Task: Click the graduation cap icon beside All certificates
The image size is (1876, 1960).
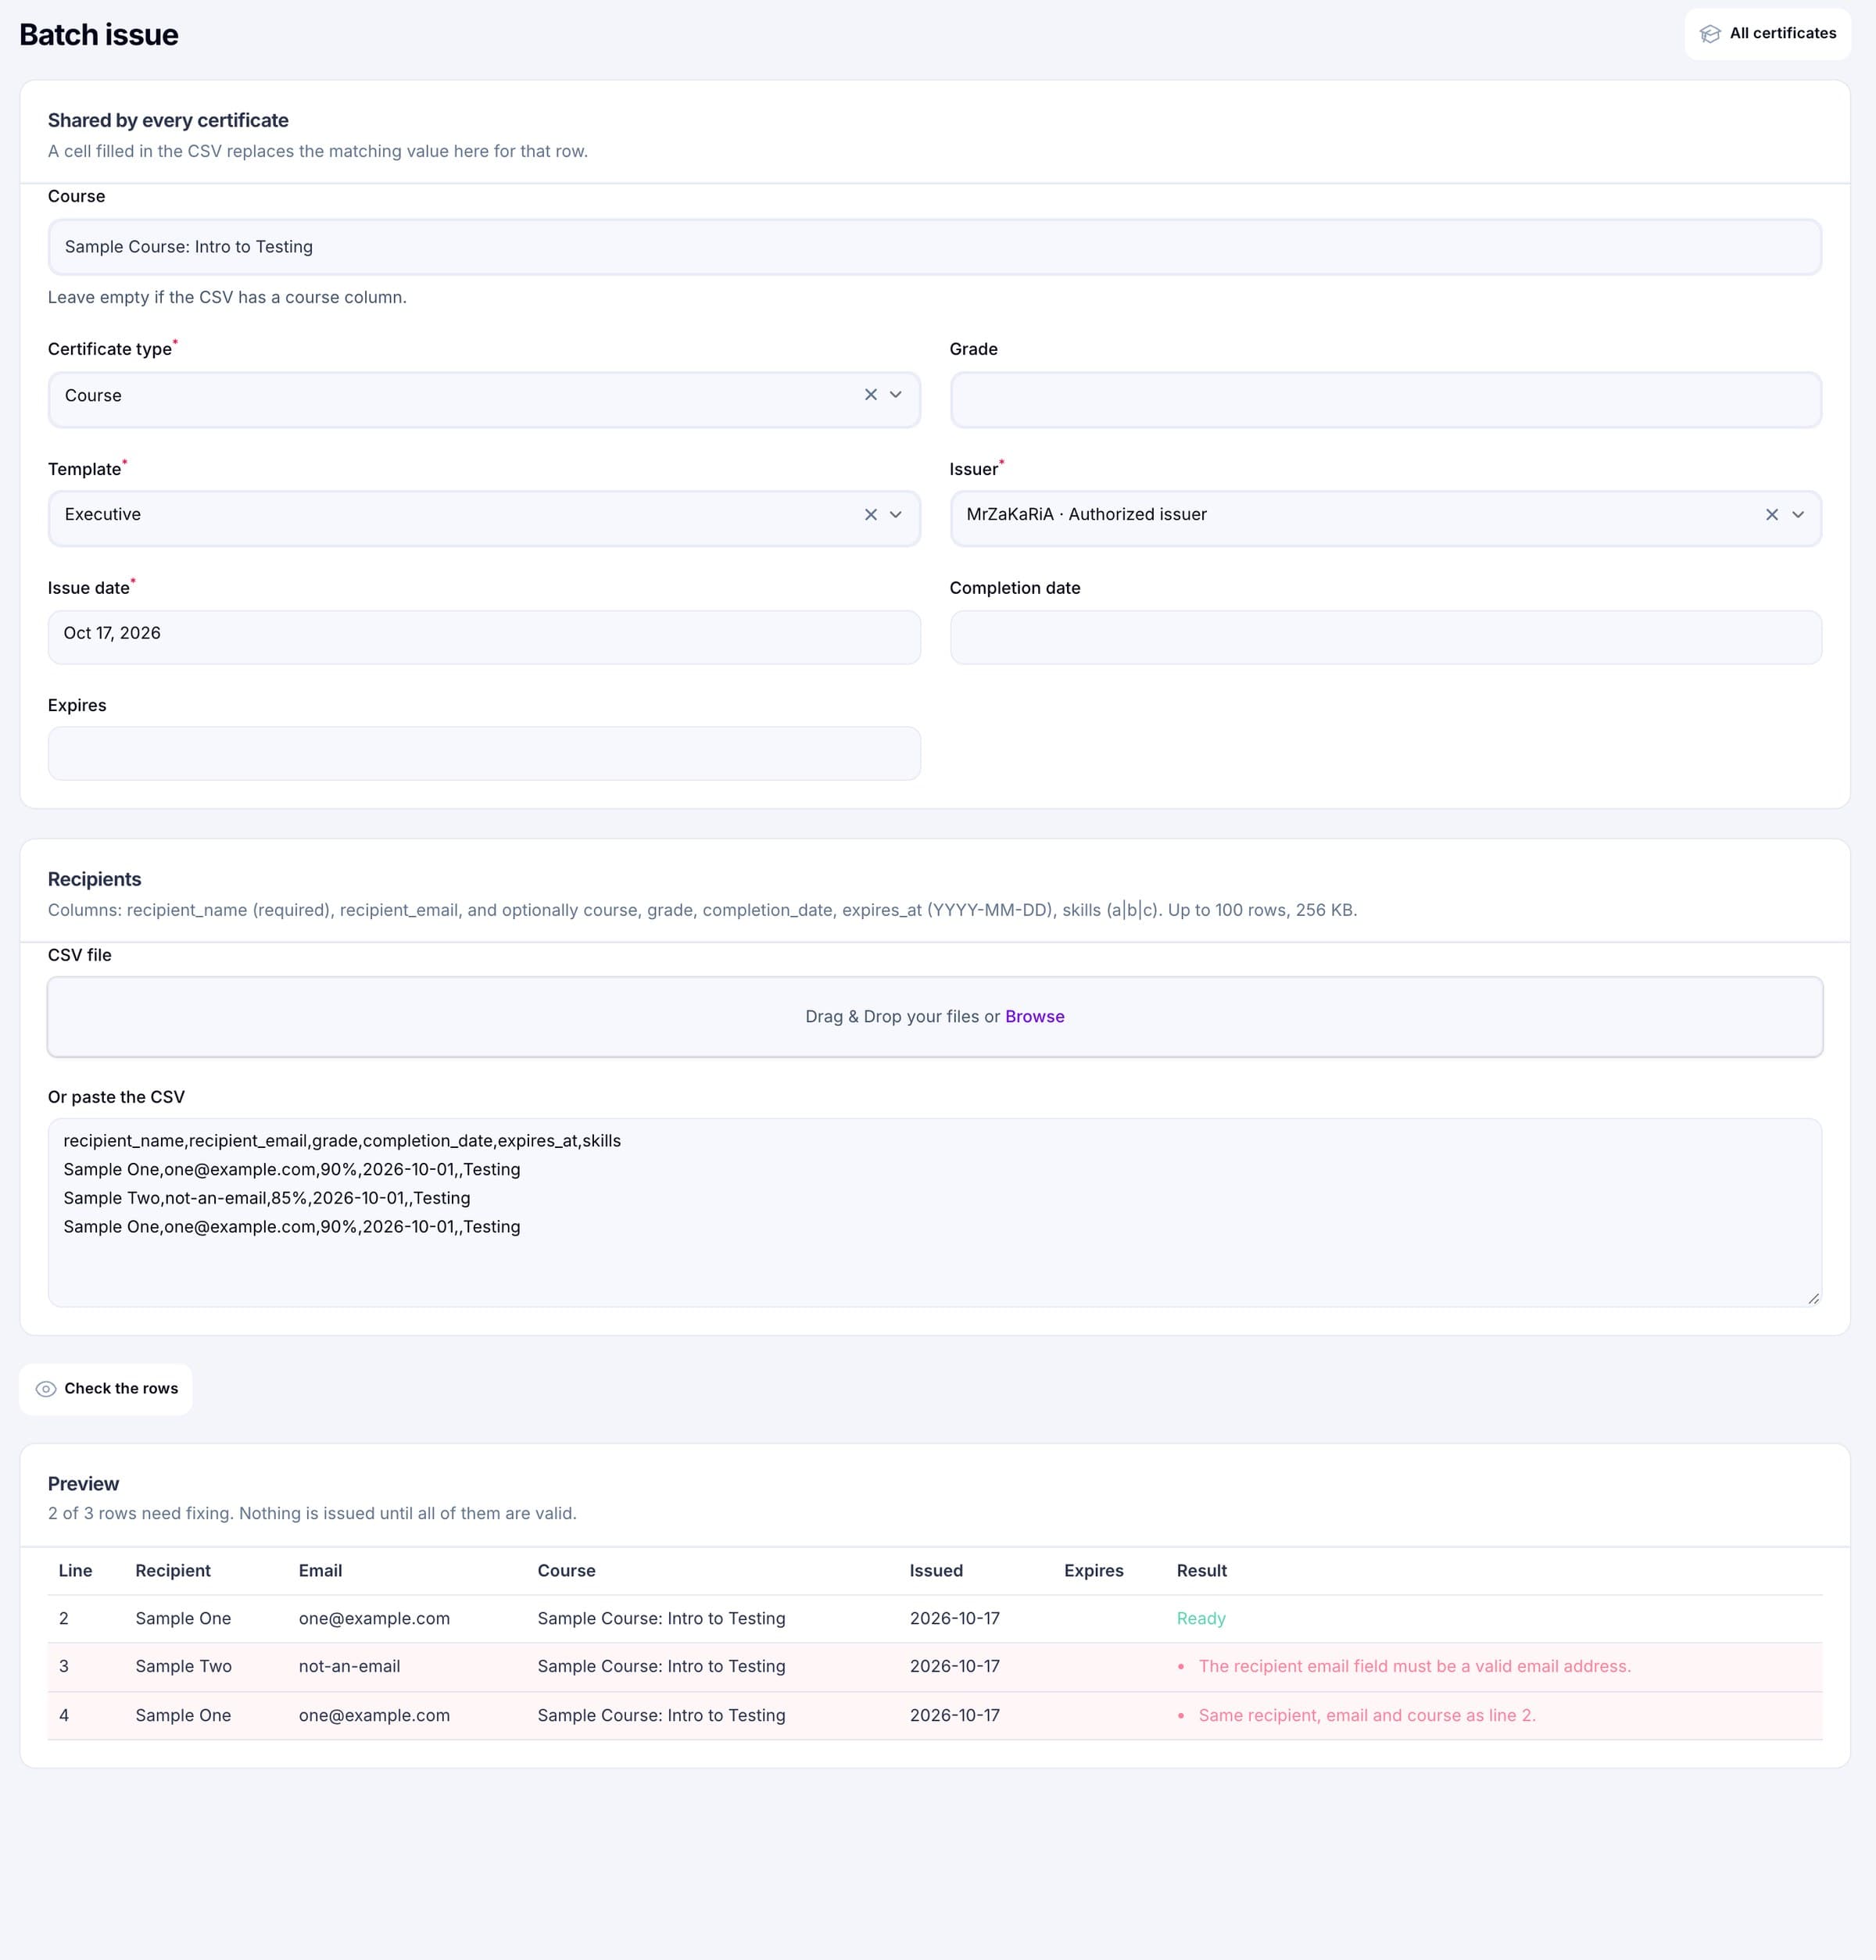Action: (x=1710, y=34)
